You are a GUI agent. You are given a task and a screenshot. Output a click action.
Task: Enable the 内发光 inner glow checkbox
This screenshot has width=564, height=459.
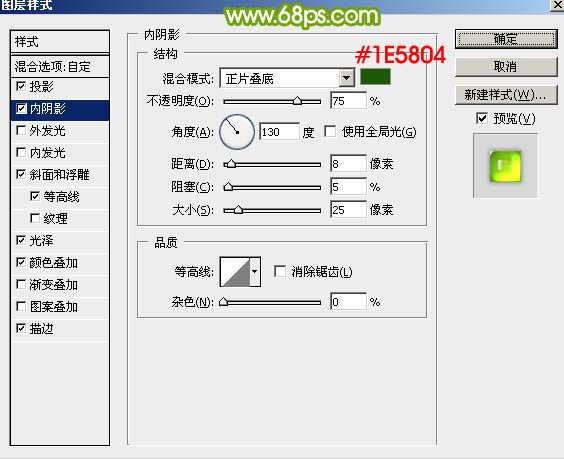pyautogui.click(x=21, y=152)
